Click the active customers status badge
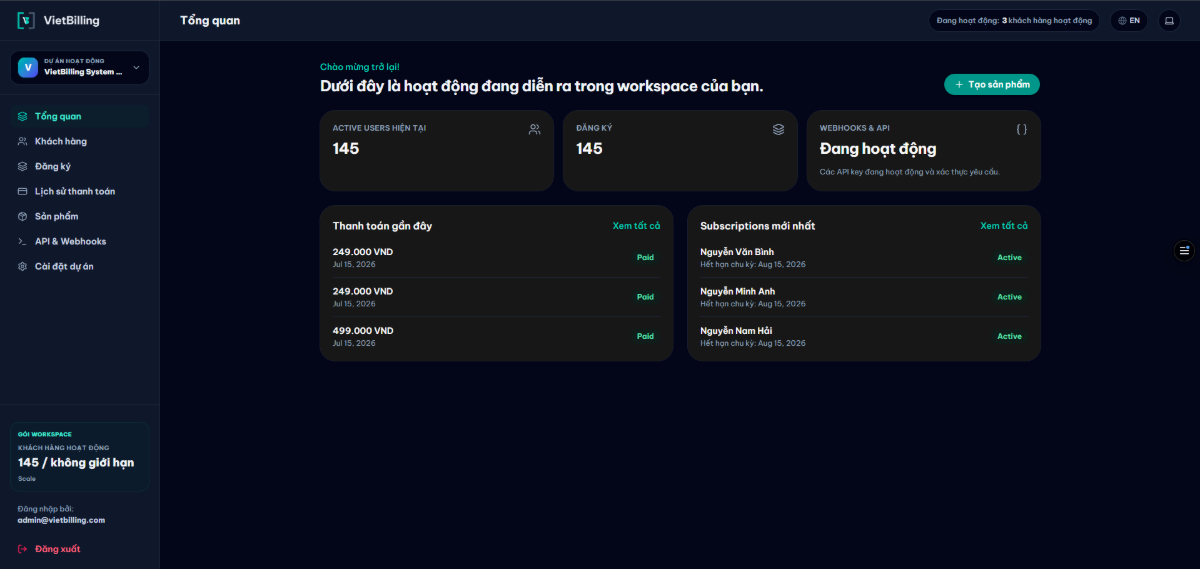 pyautogui.click(x=1014, y=20)
